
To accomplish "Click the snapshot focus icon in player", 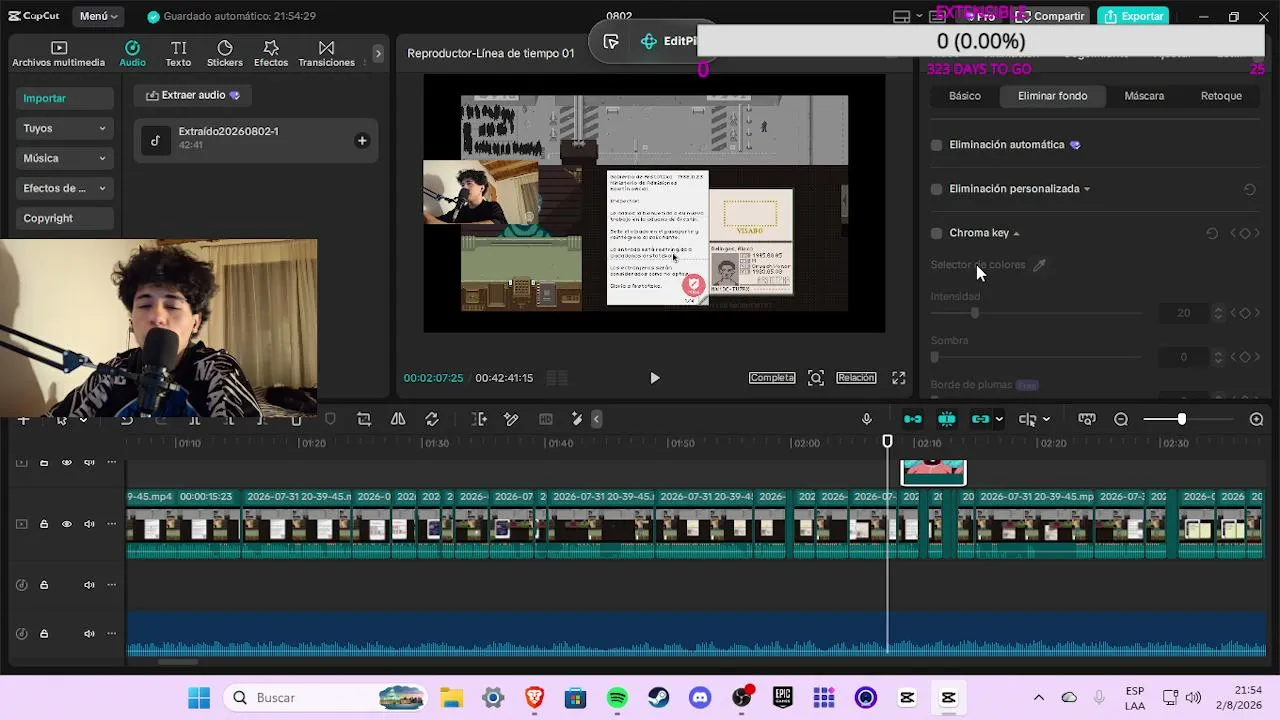I will click(816, 378).
